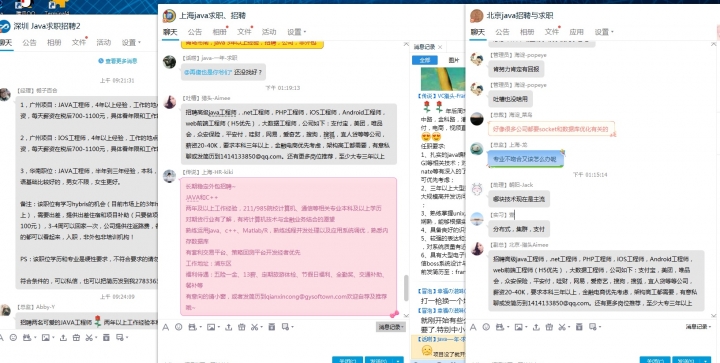Click the picture icon in the Beijing chat toolbar
This screenshot has height=363, width=720.
coord(518,327)
